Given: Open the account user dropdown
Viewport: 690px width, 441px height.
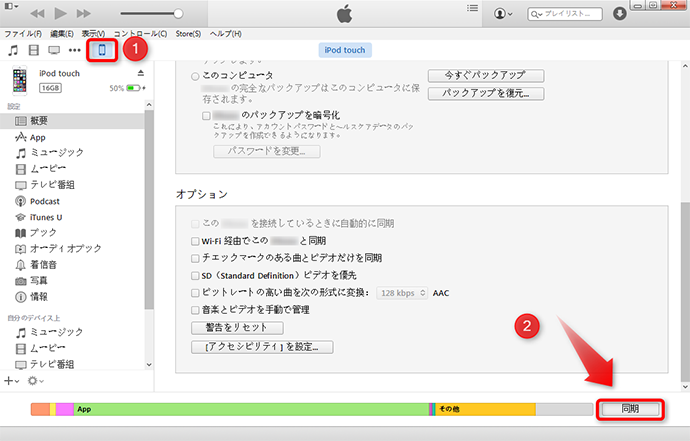Looking at the screenshot, I should tap(503, 14).
